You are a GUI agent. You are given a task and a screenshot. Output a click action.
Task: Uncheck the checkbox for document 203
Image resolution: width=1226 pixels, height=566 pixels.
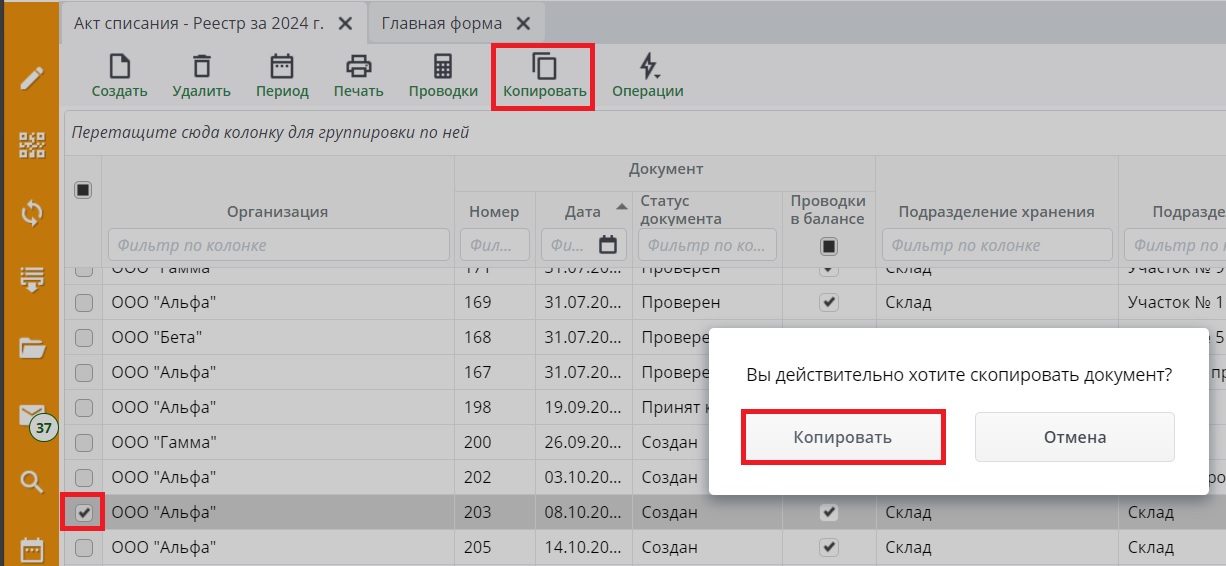click(x=84, y=513)
